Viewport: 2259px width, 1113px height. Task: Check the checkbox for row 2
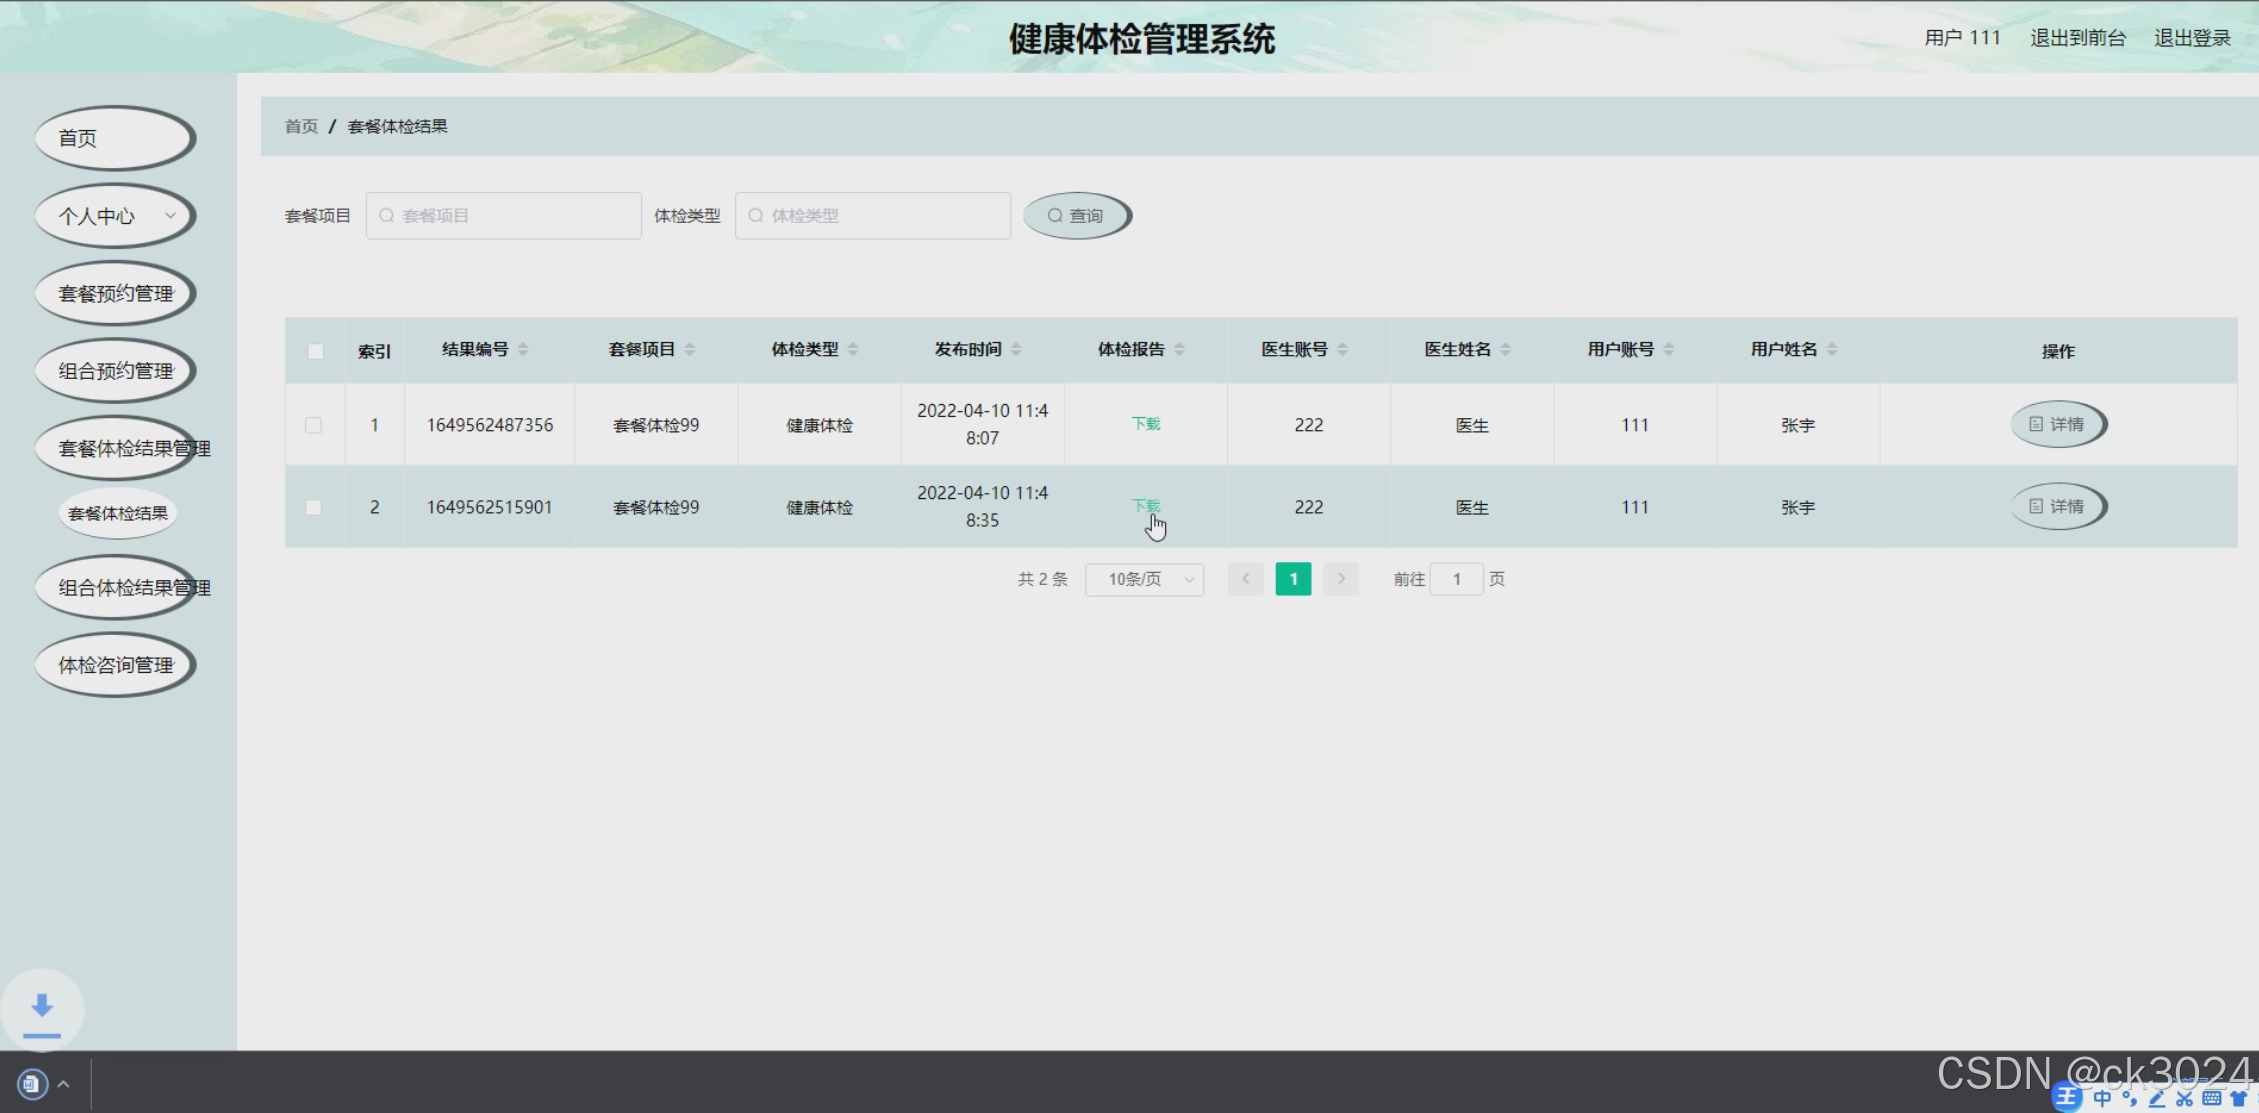pyautogui.click(x=314, y=507)
